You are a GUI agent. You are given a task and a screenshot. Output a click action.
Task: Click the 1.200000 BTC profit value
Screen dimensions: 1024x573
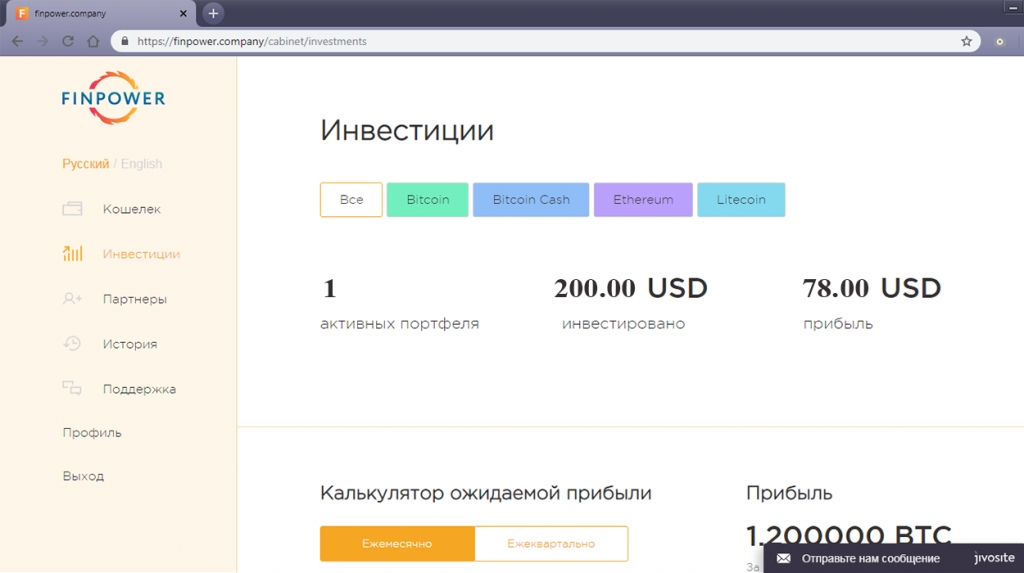(x=849, y=536)
